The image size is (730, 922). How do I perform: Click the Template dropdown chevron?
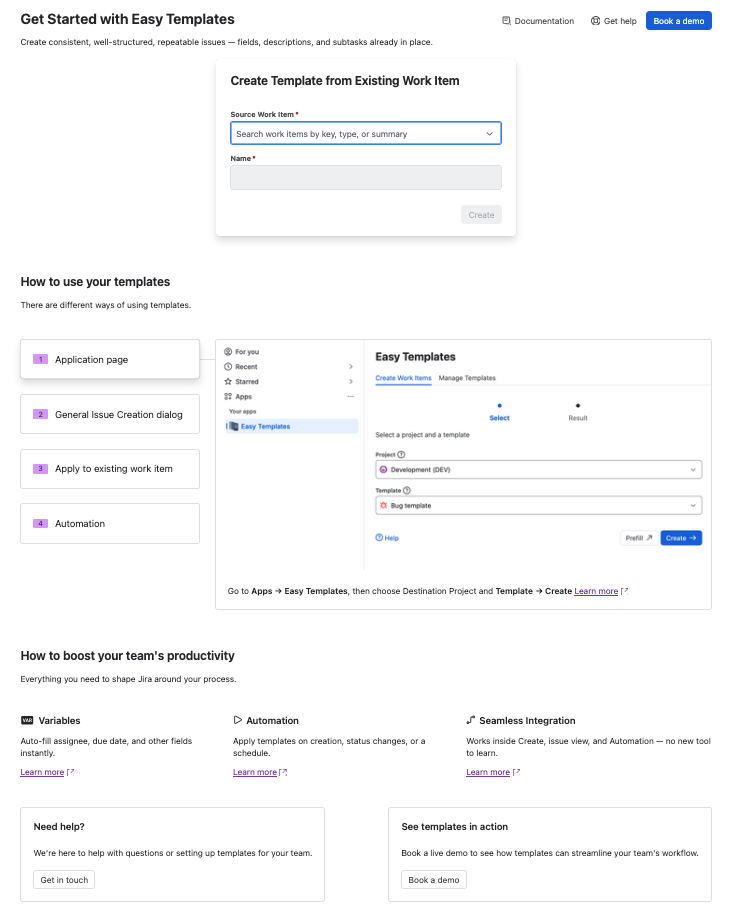(x=693, y=505)
